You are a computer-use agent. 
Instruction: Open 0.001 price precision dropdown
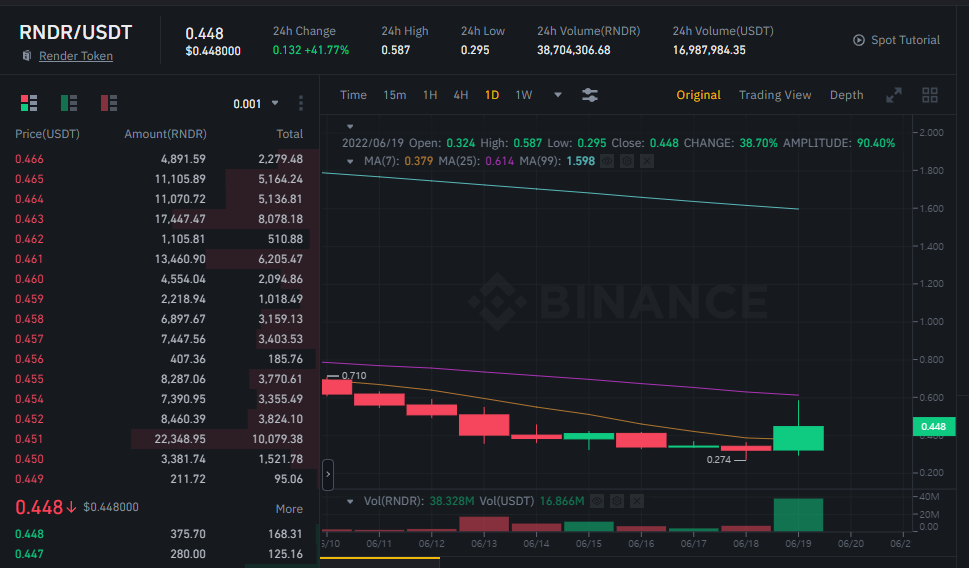pyautogui.click(x=256, y=104)
